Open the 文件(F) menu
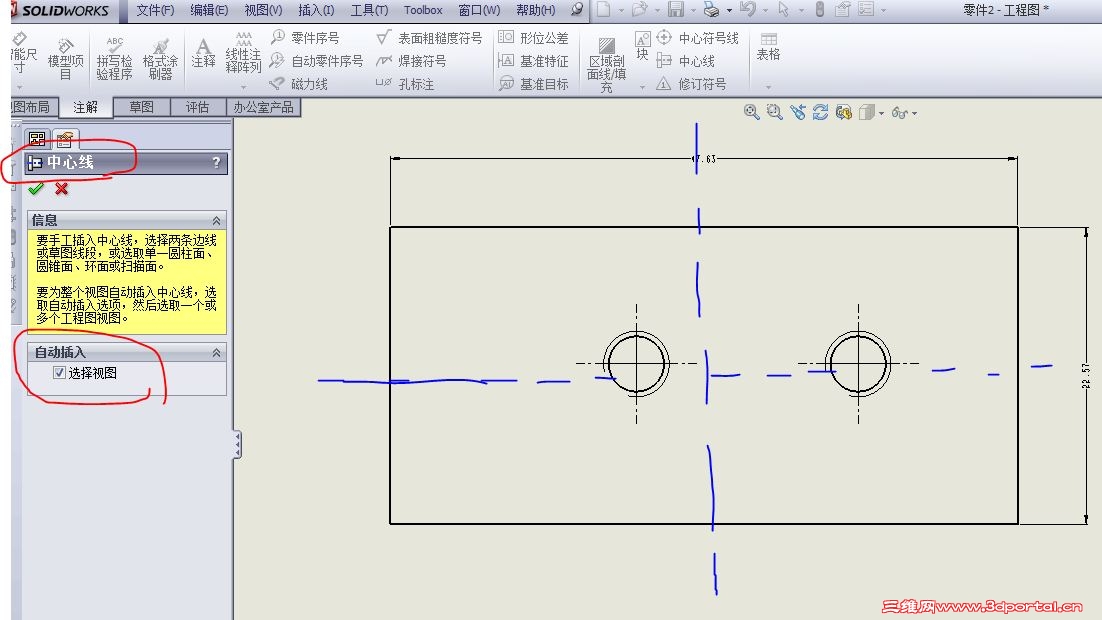The height and width of the screenshot is (620, 1102). tap(155, 10)
